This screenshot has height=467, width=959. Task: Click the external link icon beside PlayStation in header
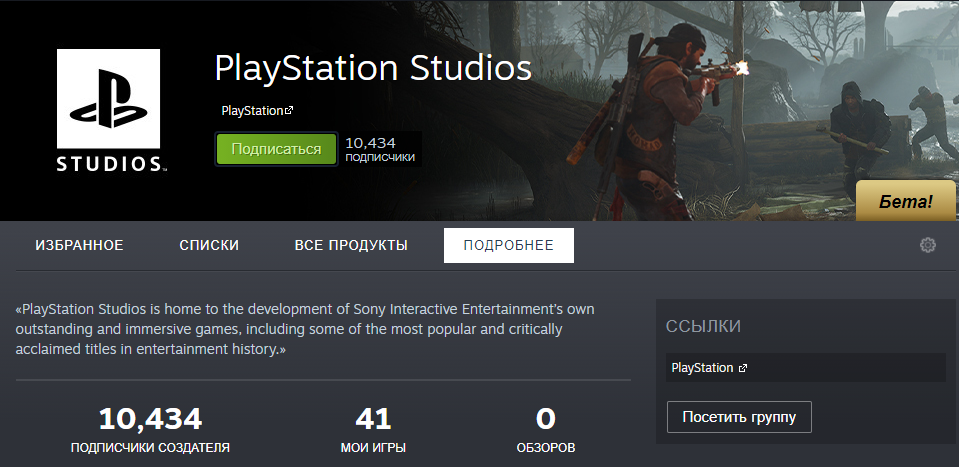tap(289, 111)
